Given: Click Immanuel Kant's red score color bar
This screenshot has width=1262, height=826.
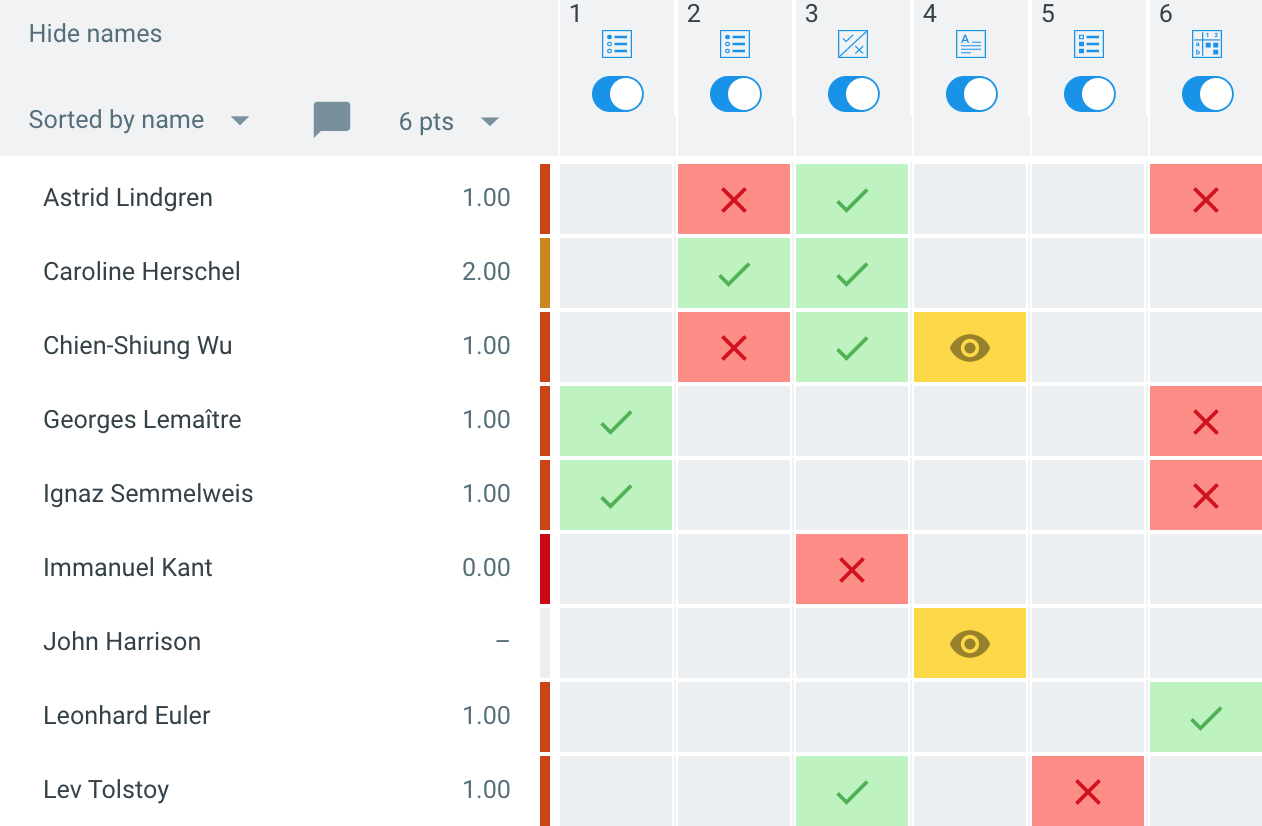Looking at the screenshot, I should (x=545, y=569).
